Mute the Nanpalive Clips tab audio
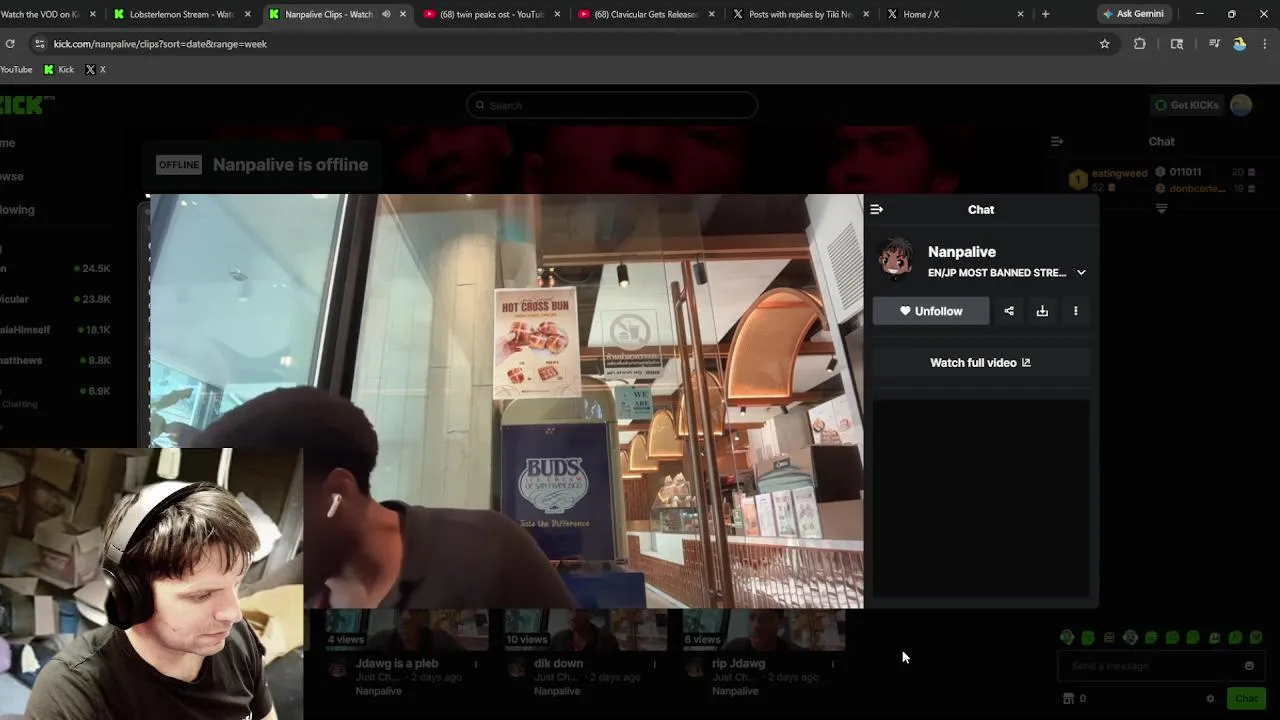 (386, 14)
